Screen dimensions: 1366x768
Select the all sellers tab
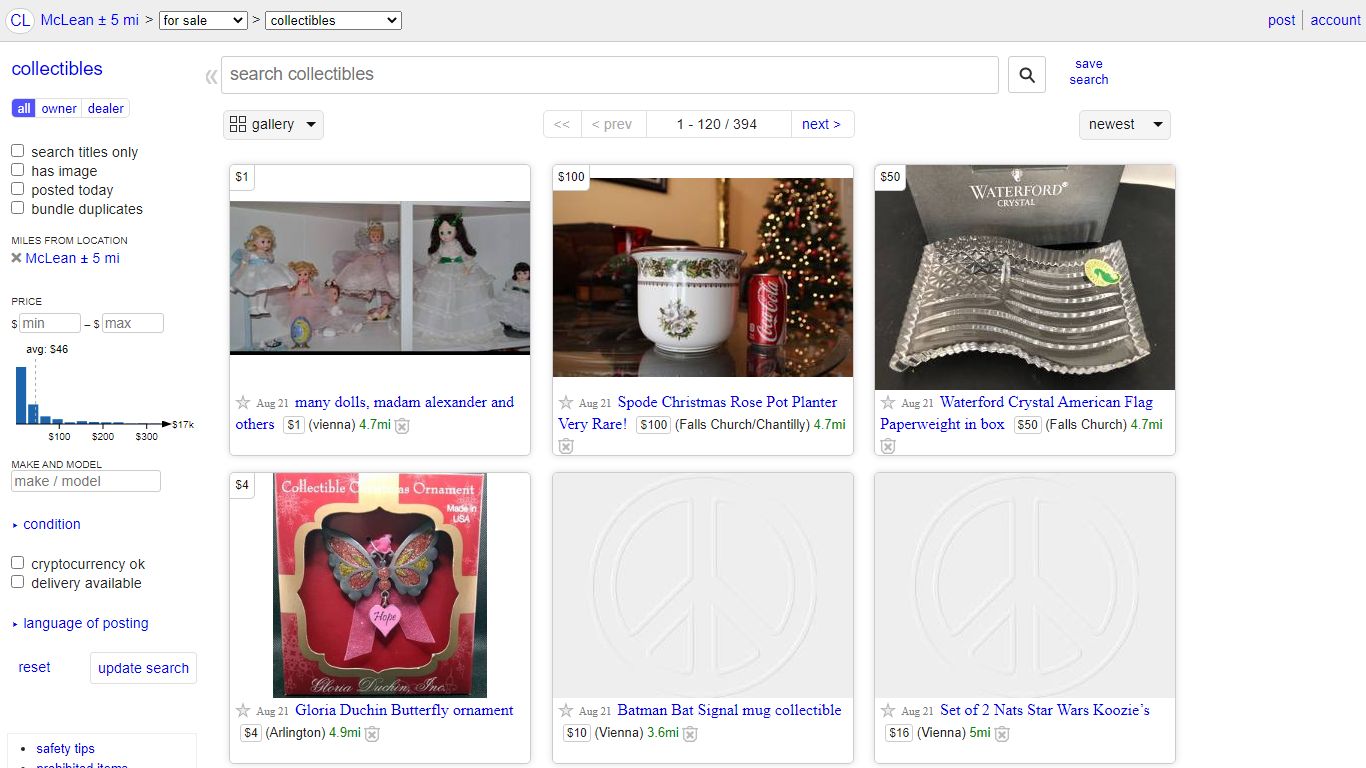click(24, 108)
